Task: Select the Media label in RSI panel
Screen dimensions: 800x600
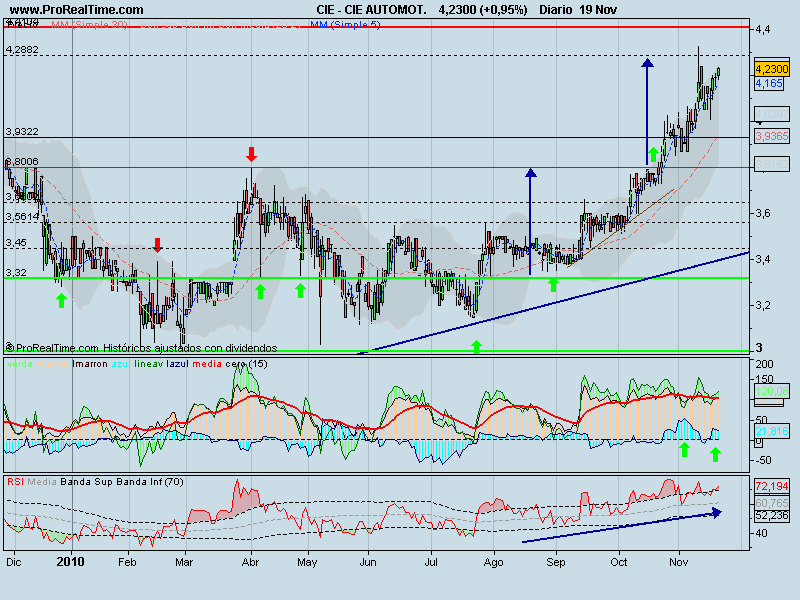Action: point(42,482)
